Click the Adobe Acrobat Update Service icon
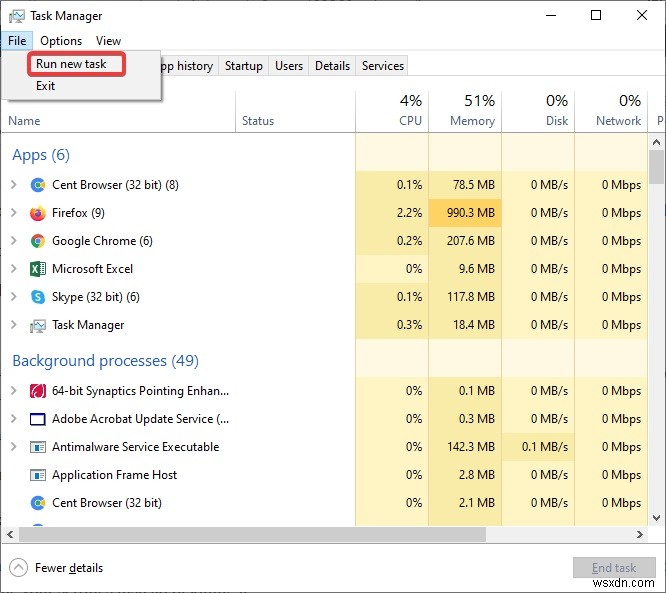 (x=38, y=419)
